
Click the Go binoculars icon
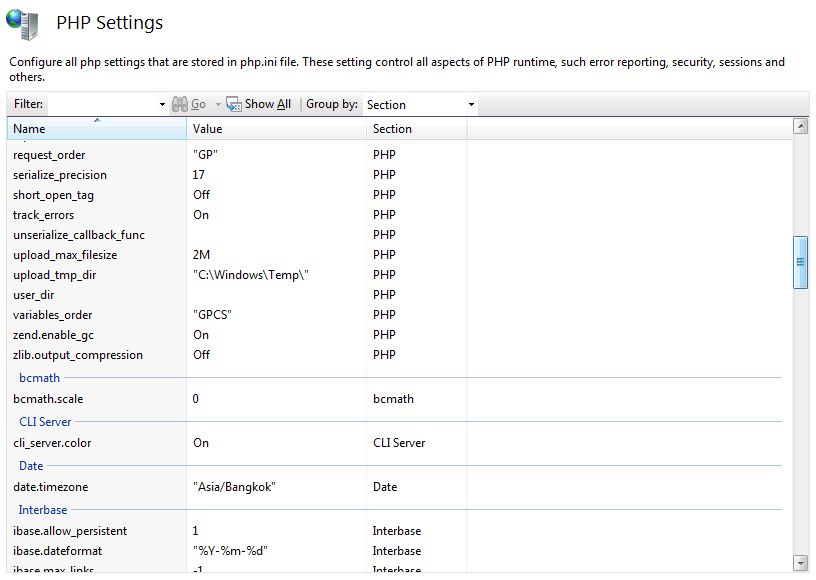(180, 104)
